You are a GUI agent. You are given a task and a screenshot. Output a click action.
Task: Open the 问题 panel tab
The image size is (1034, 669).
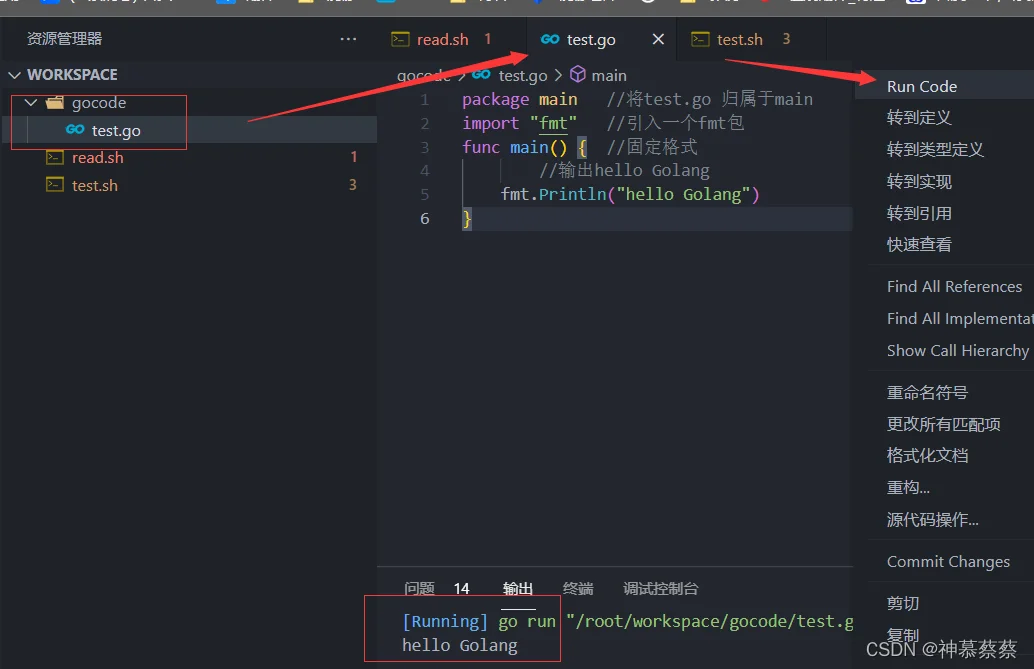pos(419,588)
